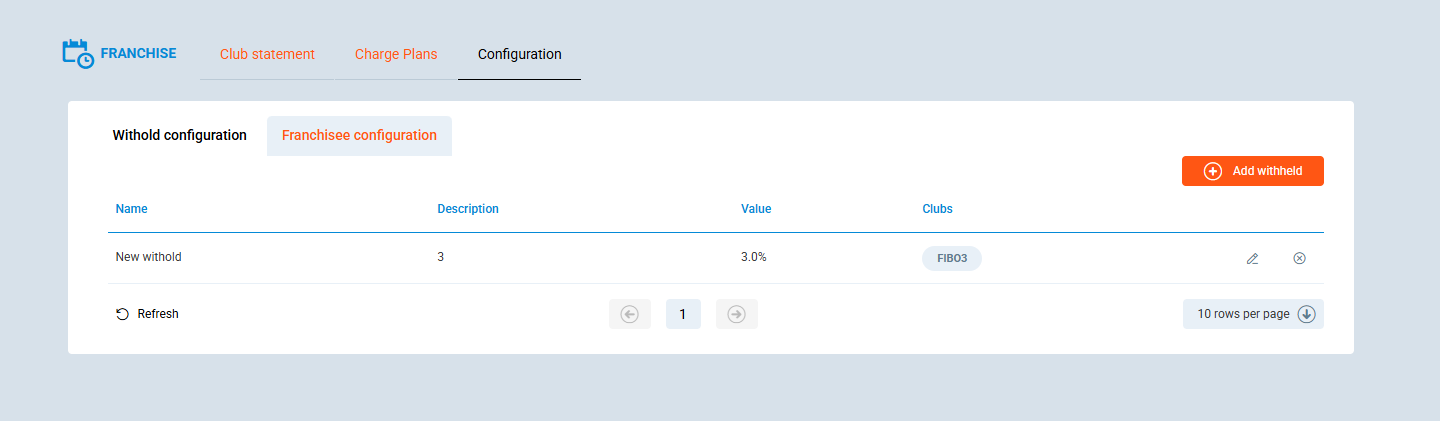1440x421 pixels.
Task: Click the Franchise calendar-clock logo icon
Action: coord(78,54)
